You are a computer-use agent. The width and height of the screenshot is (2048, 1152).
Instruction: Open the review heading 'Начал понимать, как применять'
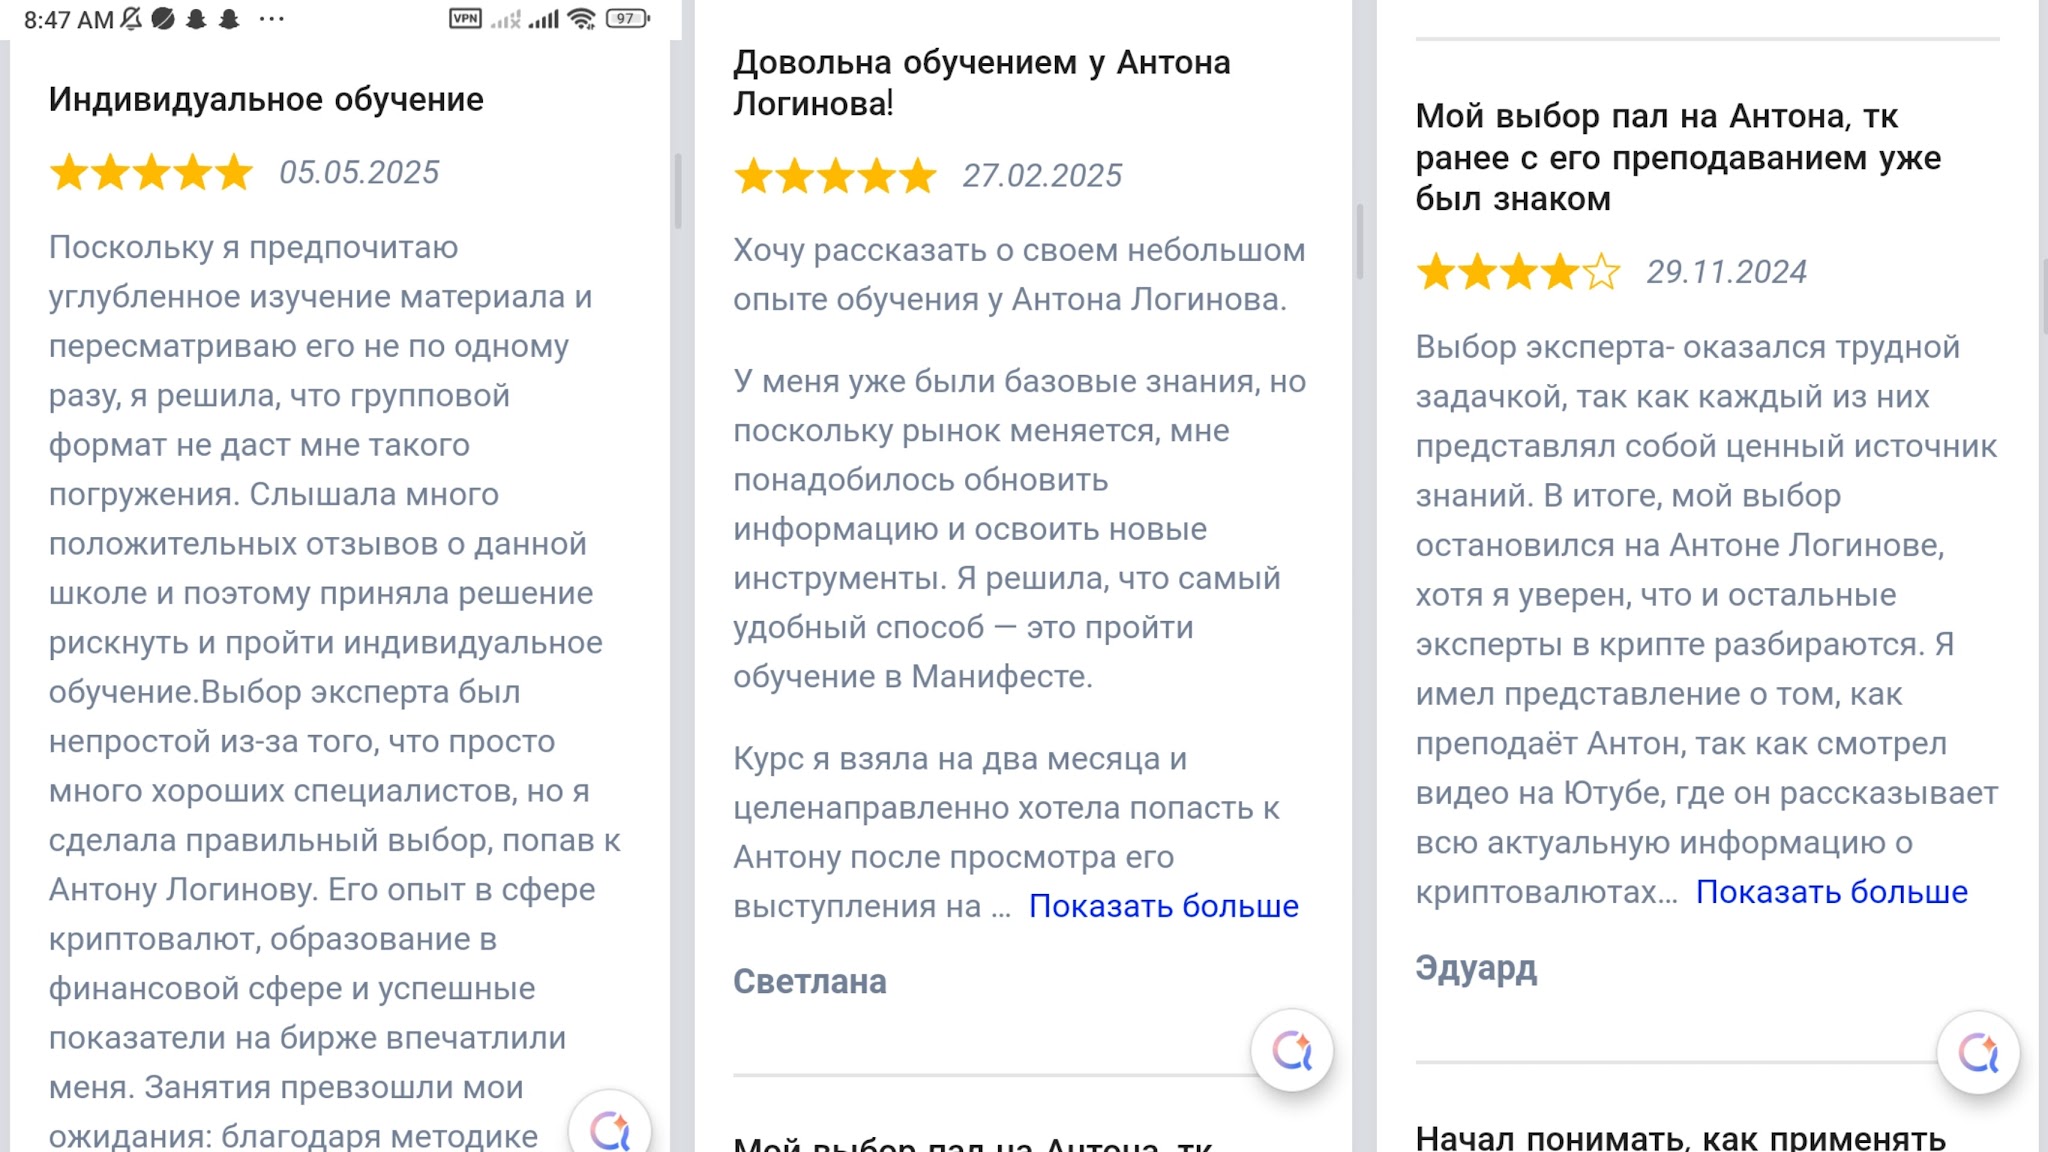click(x=1680, y=1138)
